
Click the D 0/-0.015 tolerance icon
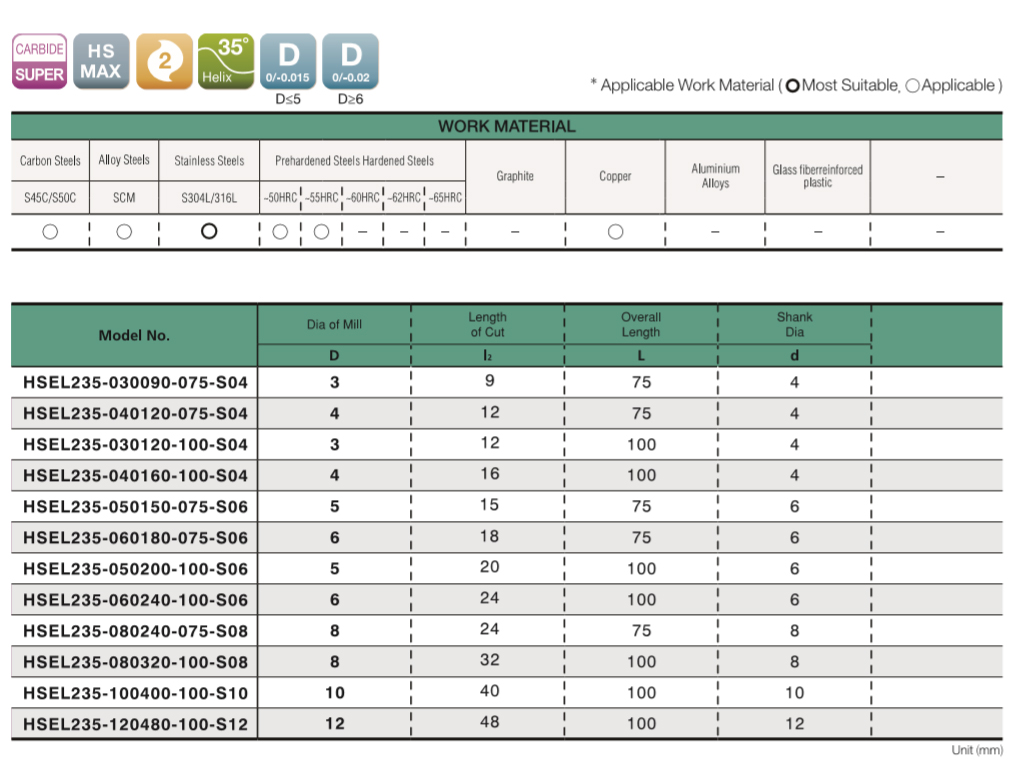click(x=288, y=61)
